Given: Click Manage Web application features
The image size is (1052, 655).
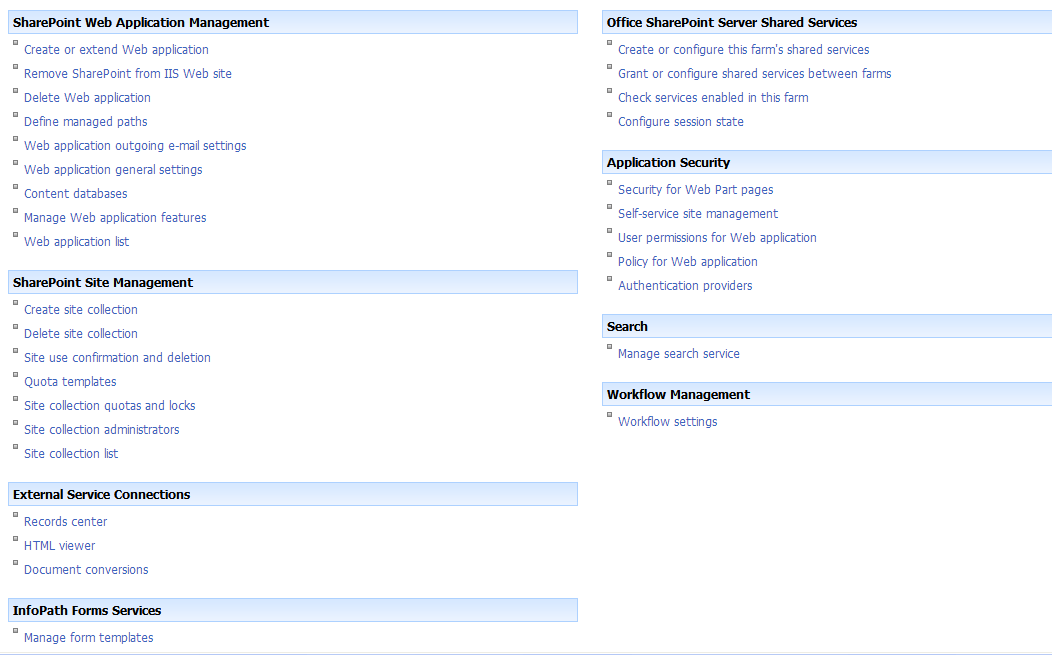Looking at the screenshot, I should click(115, 218).
